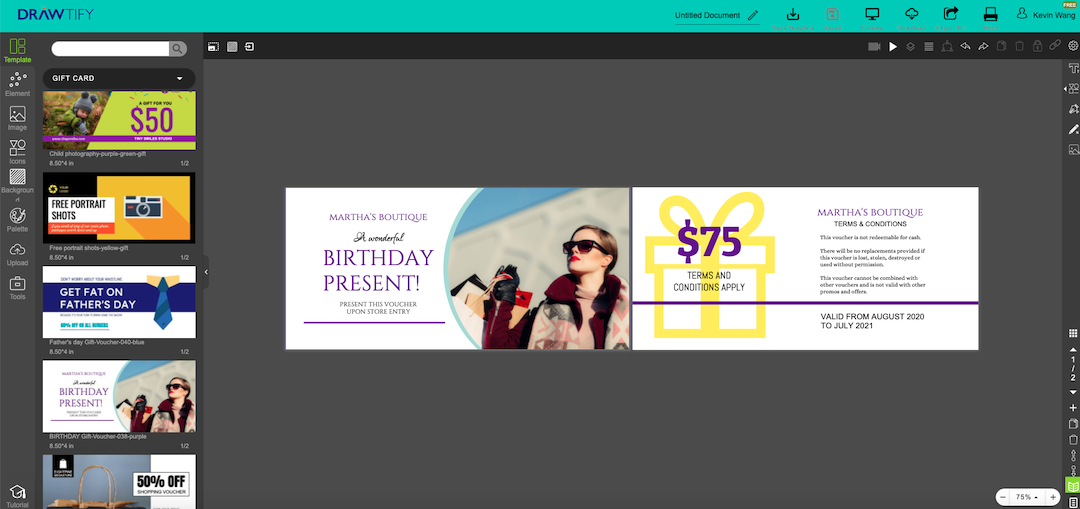Select the Free portrait shots yellow template
This screenshot has height=509, width=1080.
(118, 208)
